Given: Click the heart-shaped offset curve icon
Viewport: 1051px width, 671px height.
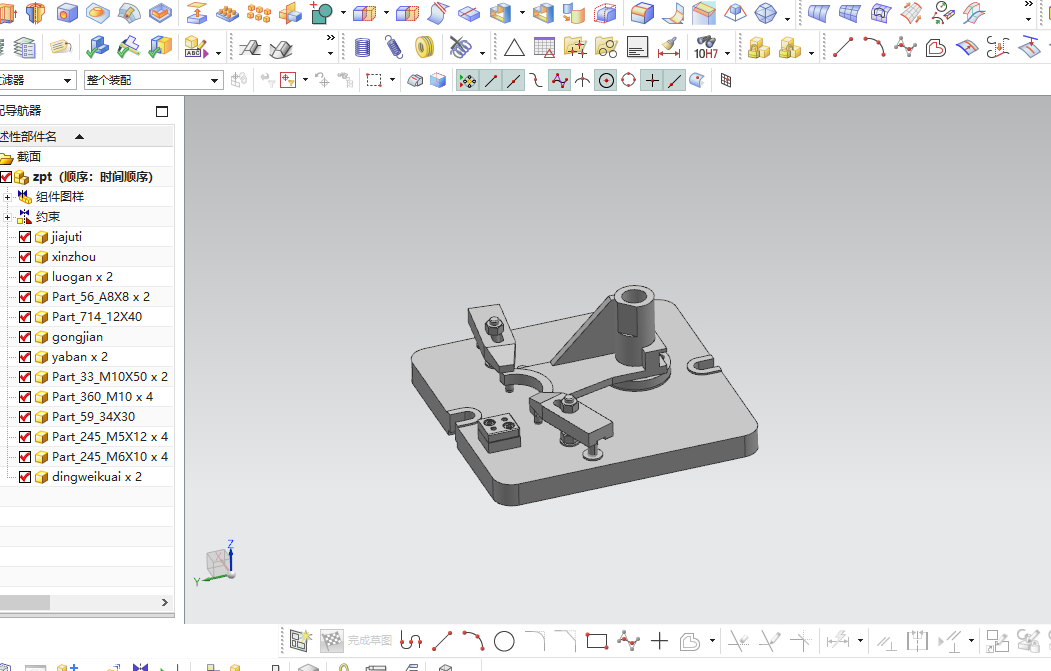Looking at the screenshot, I should click(x=935, y=48).
